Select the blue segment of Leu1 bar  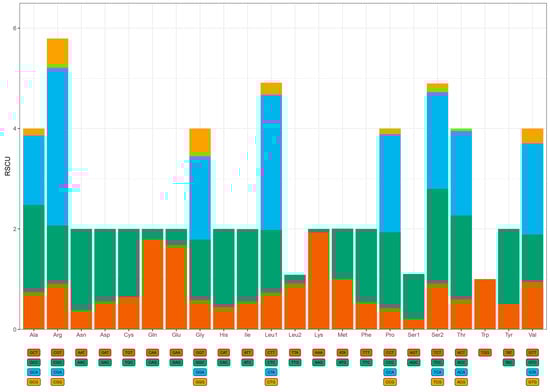pos(271,162)
